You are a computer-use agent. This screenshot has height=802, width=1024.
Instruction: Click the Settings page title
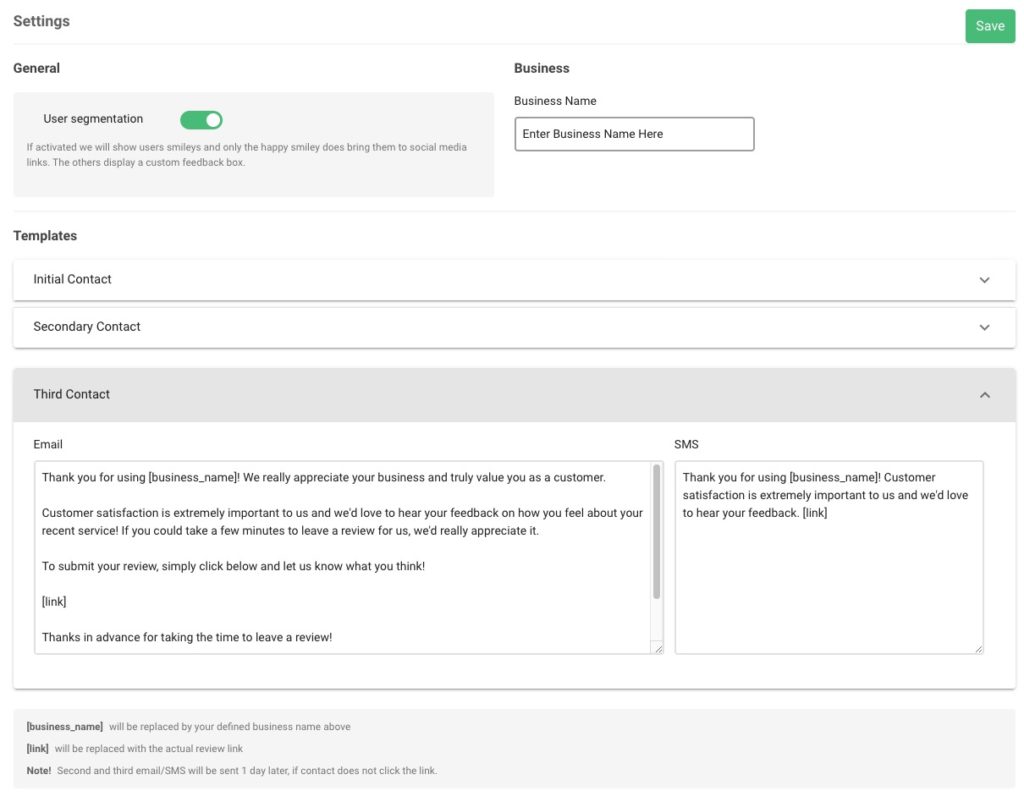coord(41,20)
